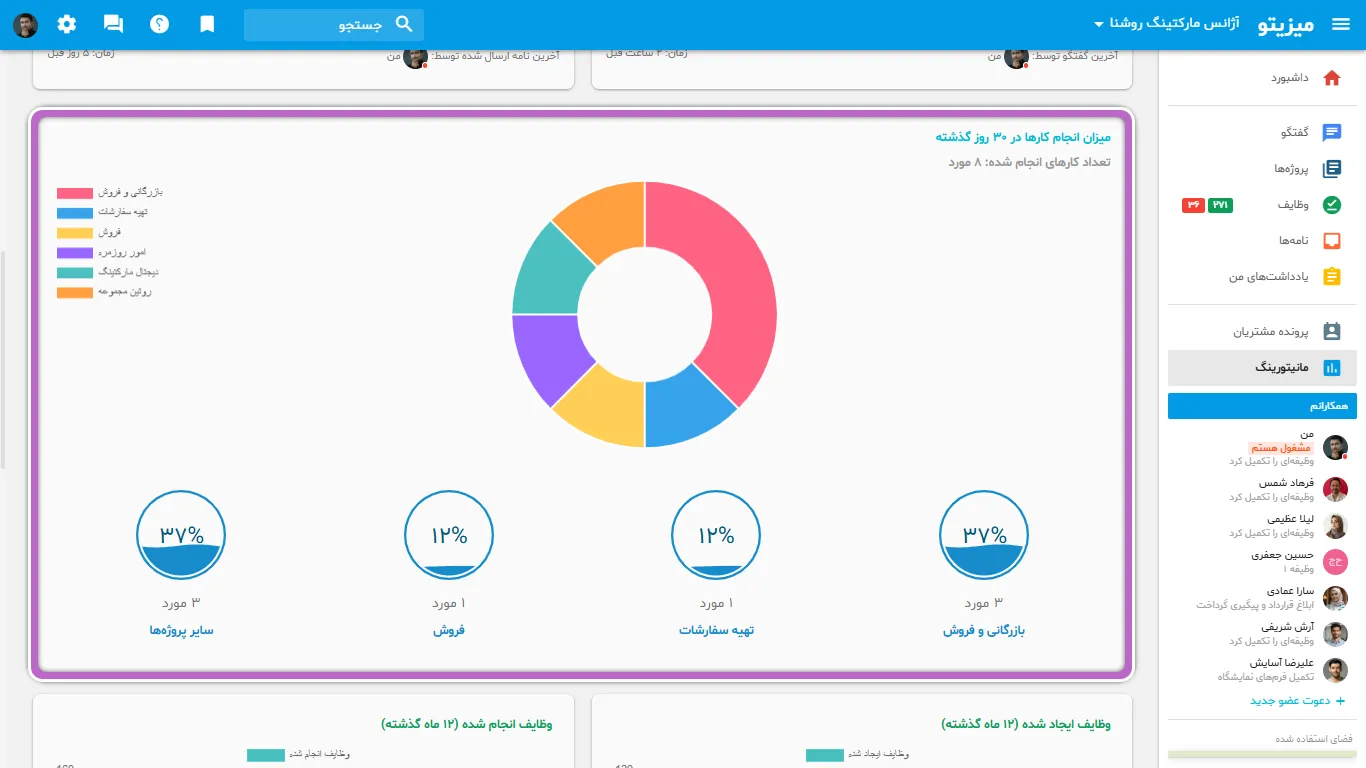Click the help question mark icon

(x=160, y=24)
